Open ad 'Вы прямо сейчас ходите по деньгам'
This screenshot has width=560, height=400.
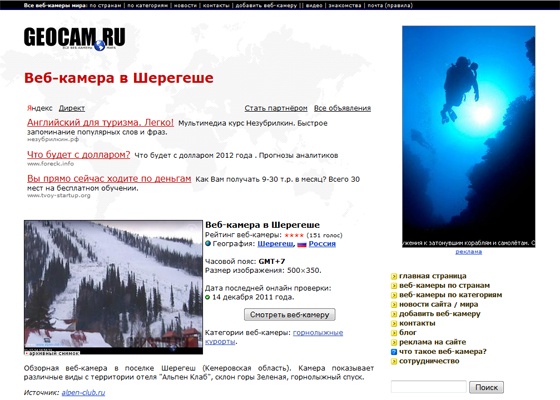[109, 179]
